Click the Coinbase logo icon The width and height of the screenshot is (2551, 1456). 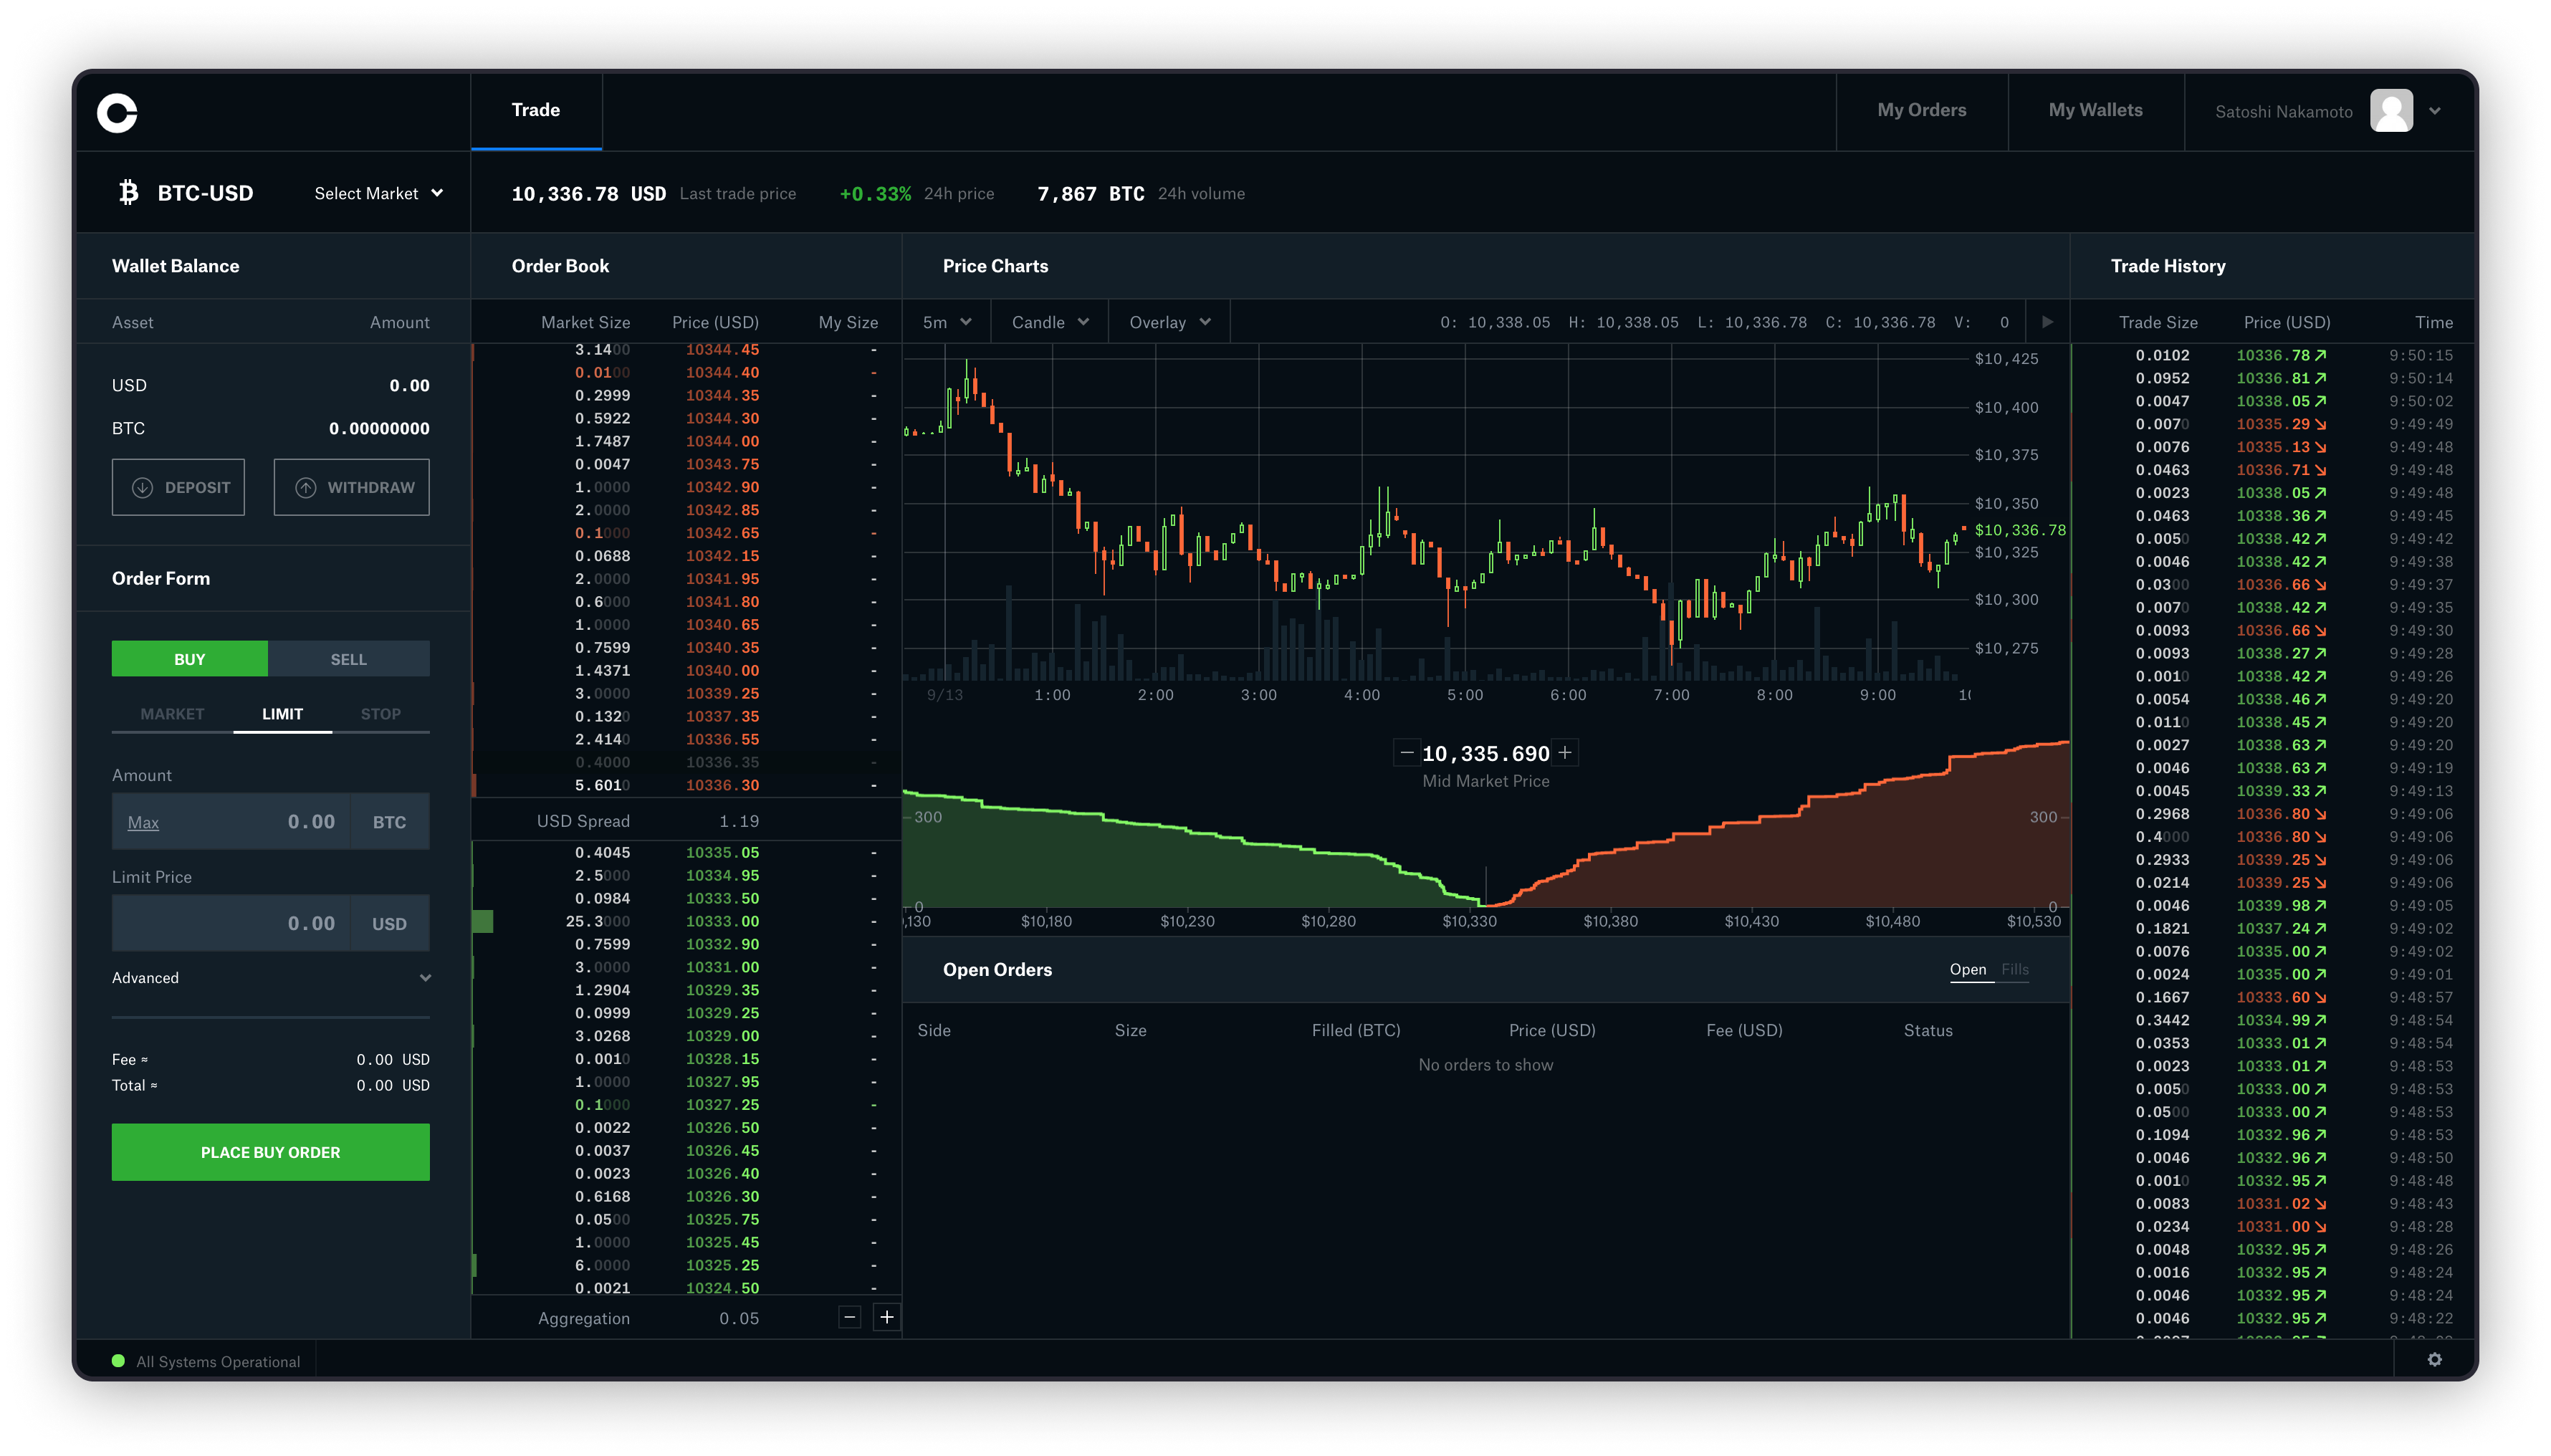point(118,110)
